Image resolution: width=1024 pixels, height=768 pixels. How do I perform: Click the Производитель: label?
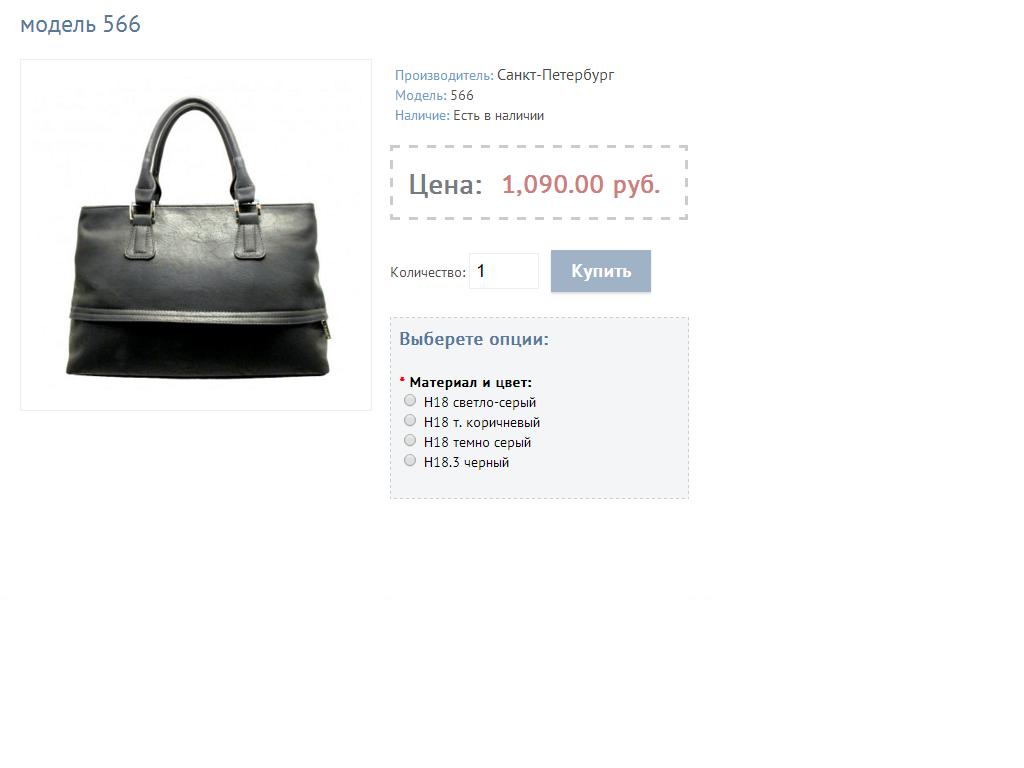tap(444, 76)
